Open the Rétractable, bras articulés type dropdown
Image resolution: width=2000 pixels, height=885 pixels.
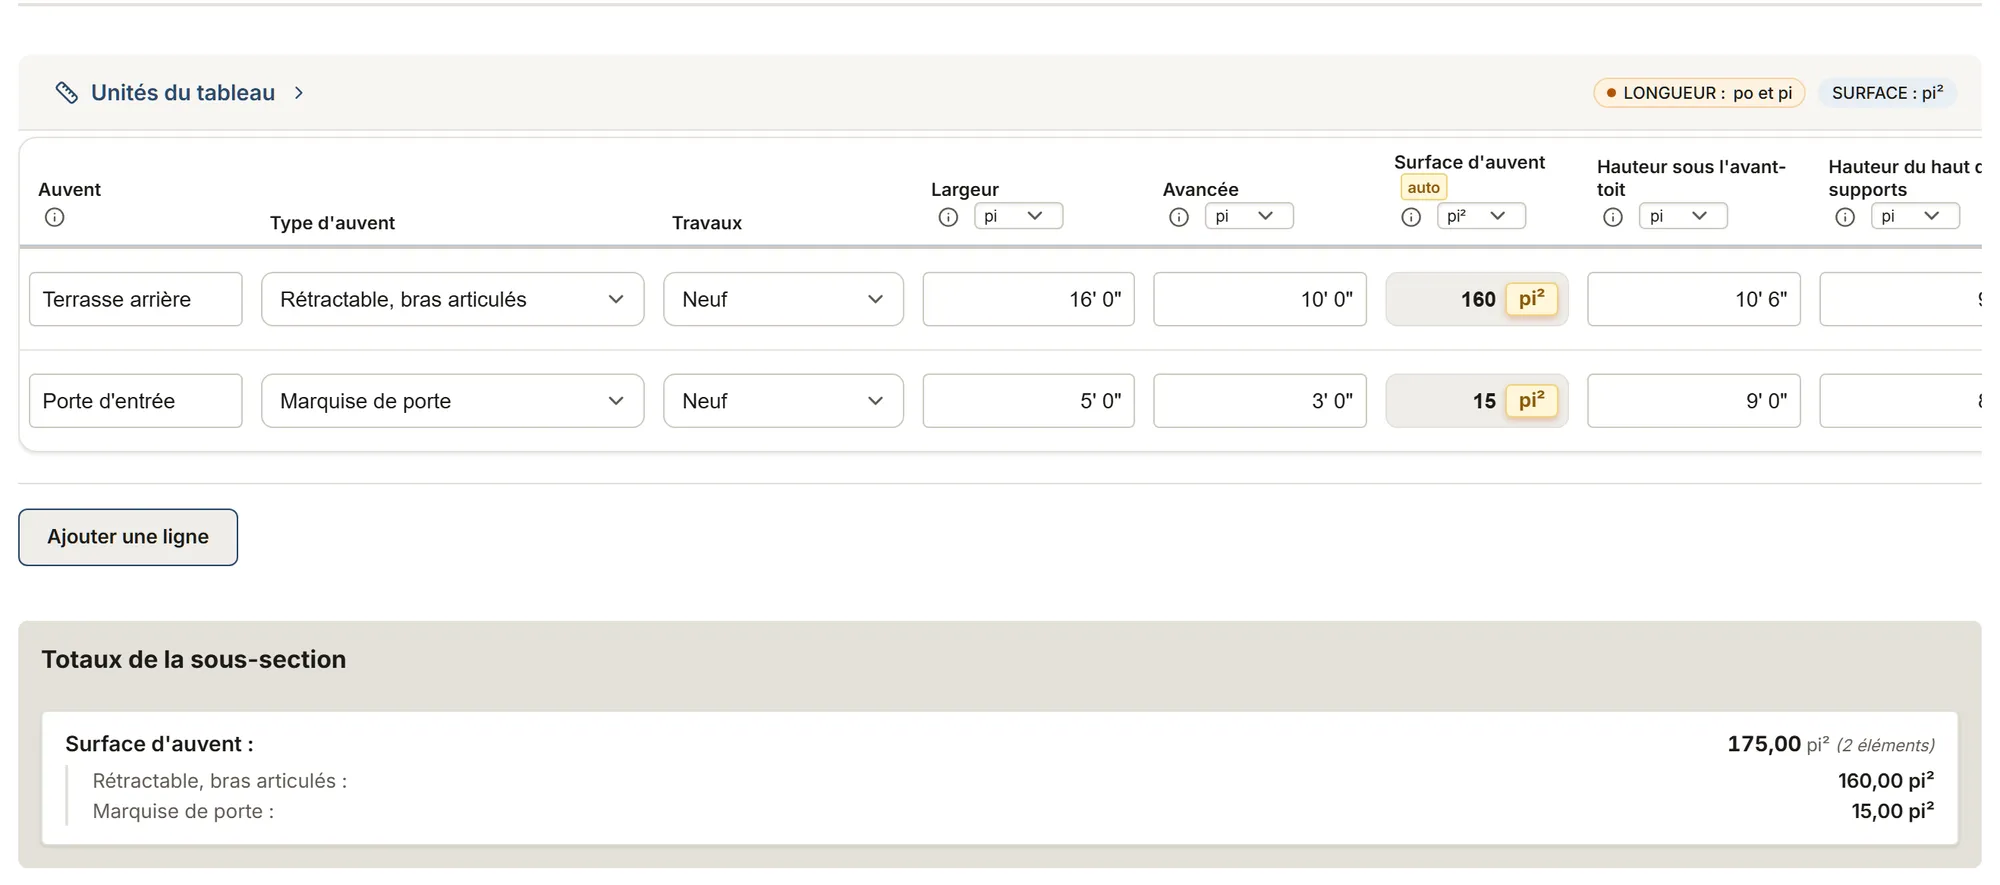453,299
